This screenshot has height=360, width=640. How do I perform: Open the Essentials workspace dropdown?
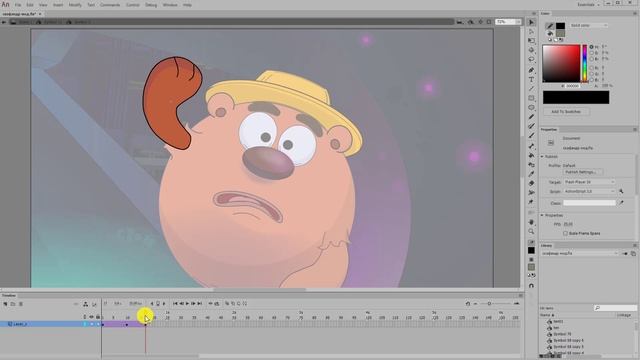pos(589,4)
